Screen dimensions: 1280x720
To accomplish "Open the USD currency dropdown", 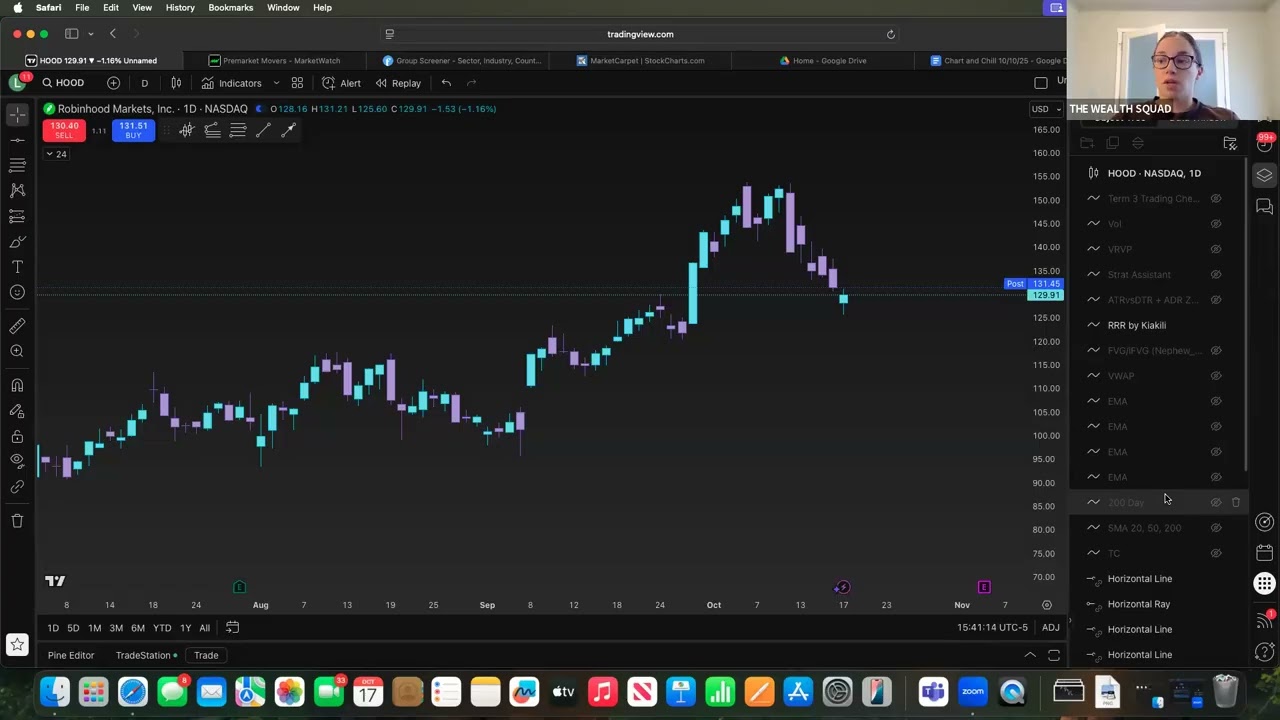I will click(1045, 109).
